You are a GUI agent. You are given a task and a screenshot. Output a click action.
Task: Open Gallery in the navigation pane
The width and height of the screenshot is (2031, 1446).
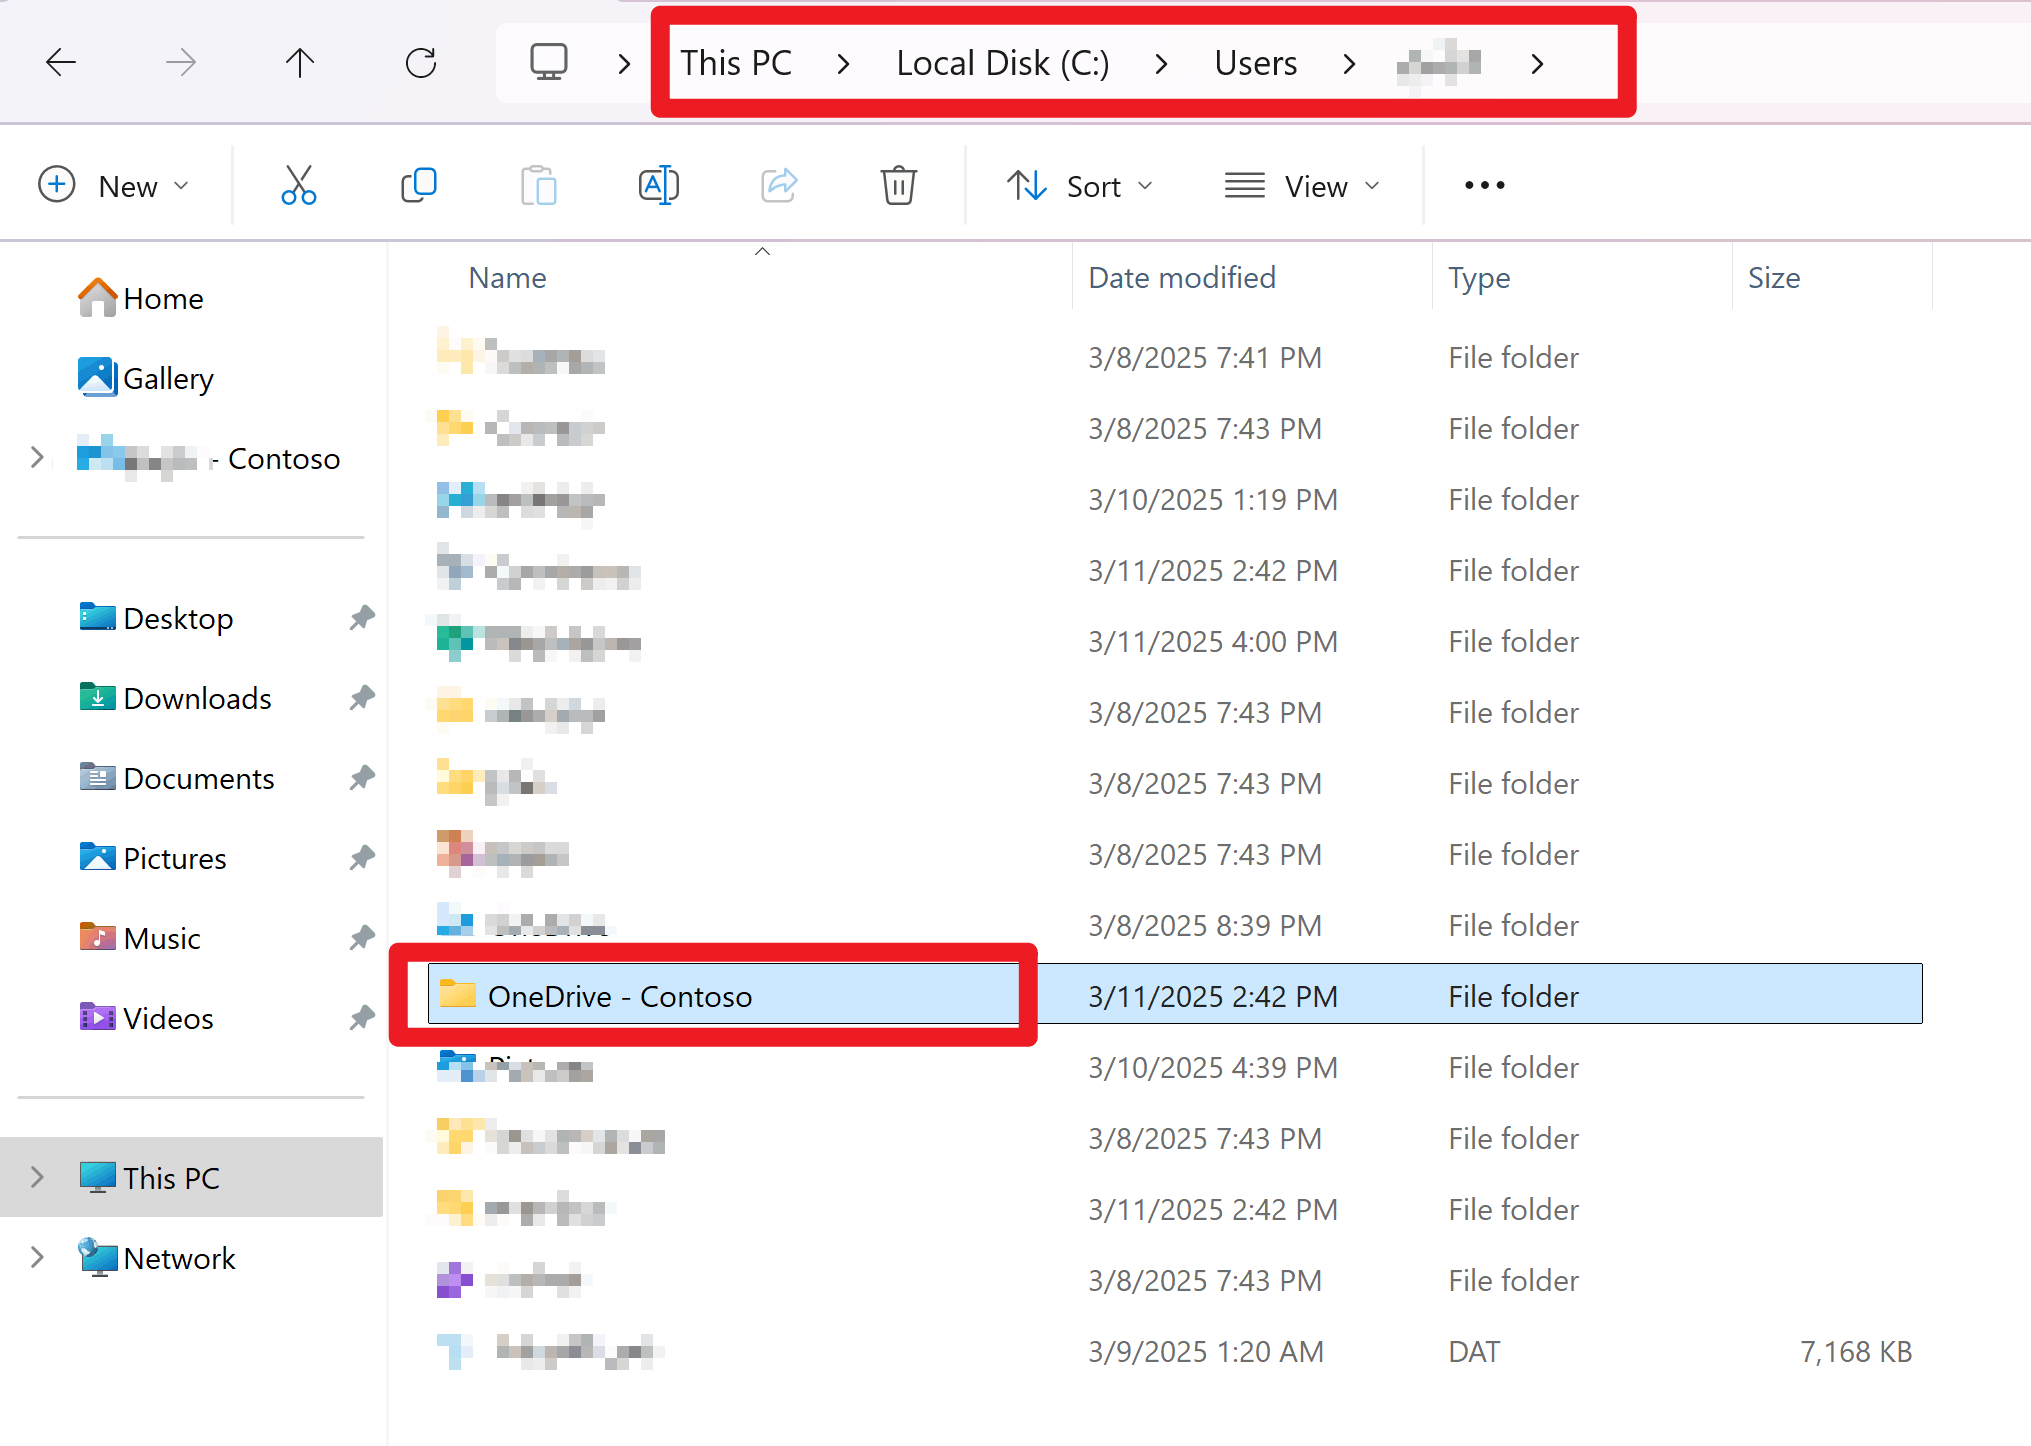coord(146,378)
